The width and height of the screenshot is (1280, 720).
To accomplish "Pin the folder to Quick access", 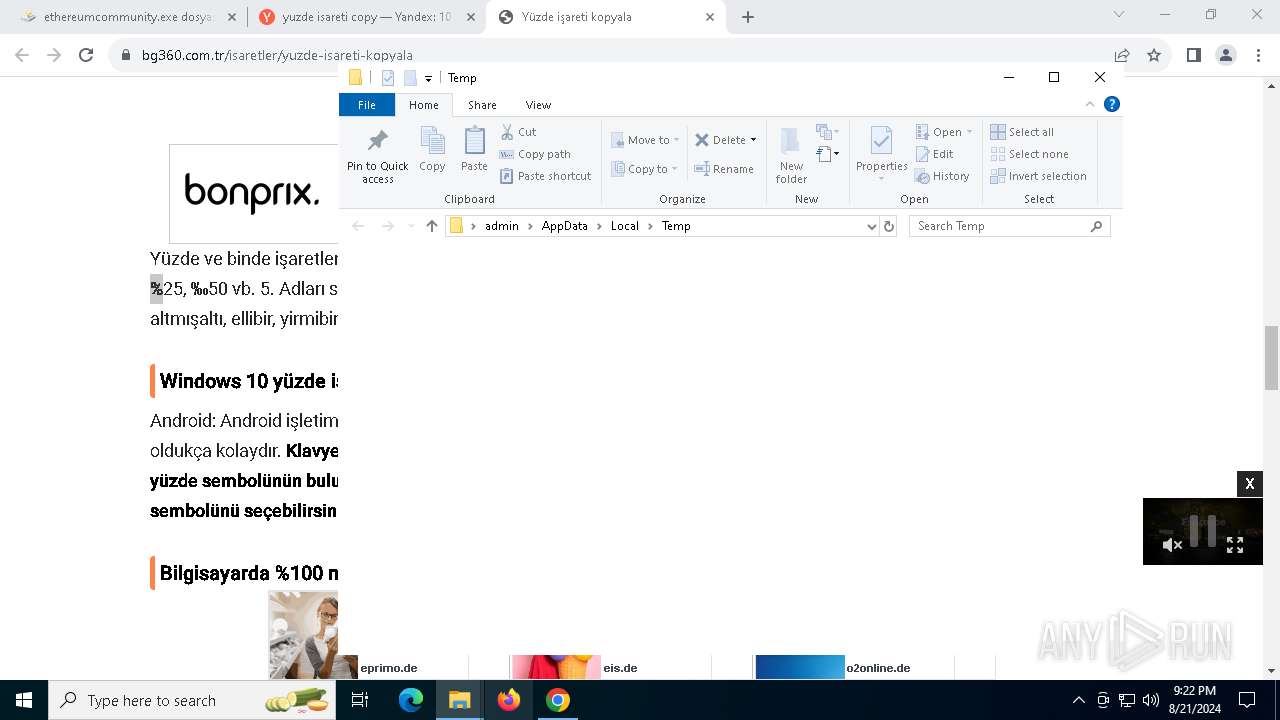I will pos(378,156).
